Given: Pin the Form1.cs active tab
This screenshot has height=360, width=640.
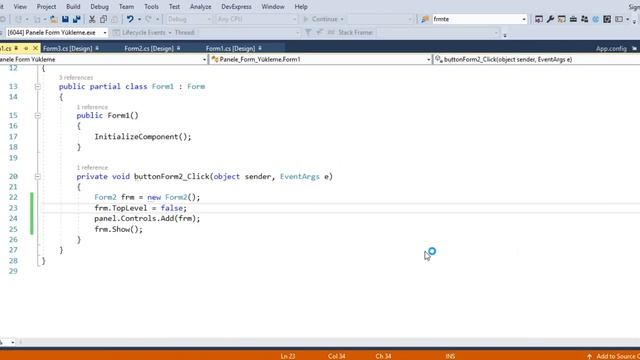Looking at the screenshot, I should click(16, 48).
